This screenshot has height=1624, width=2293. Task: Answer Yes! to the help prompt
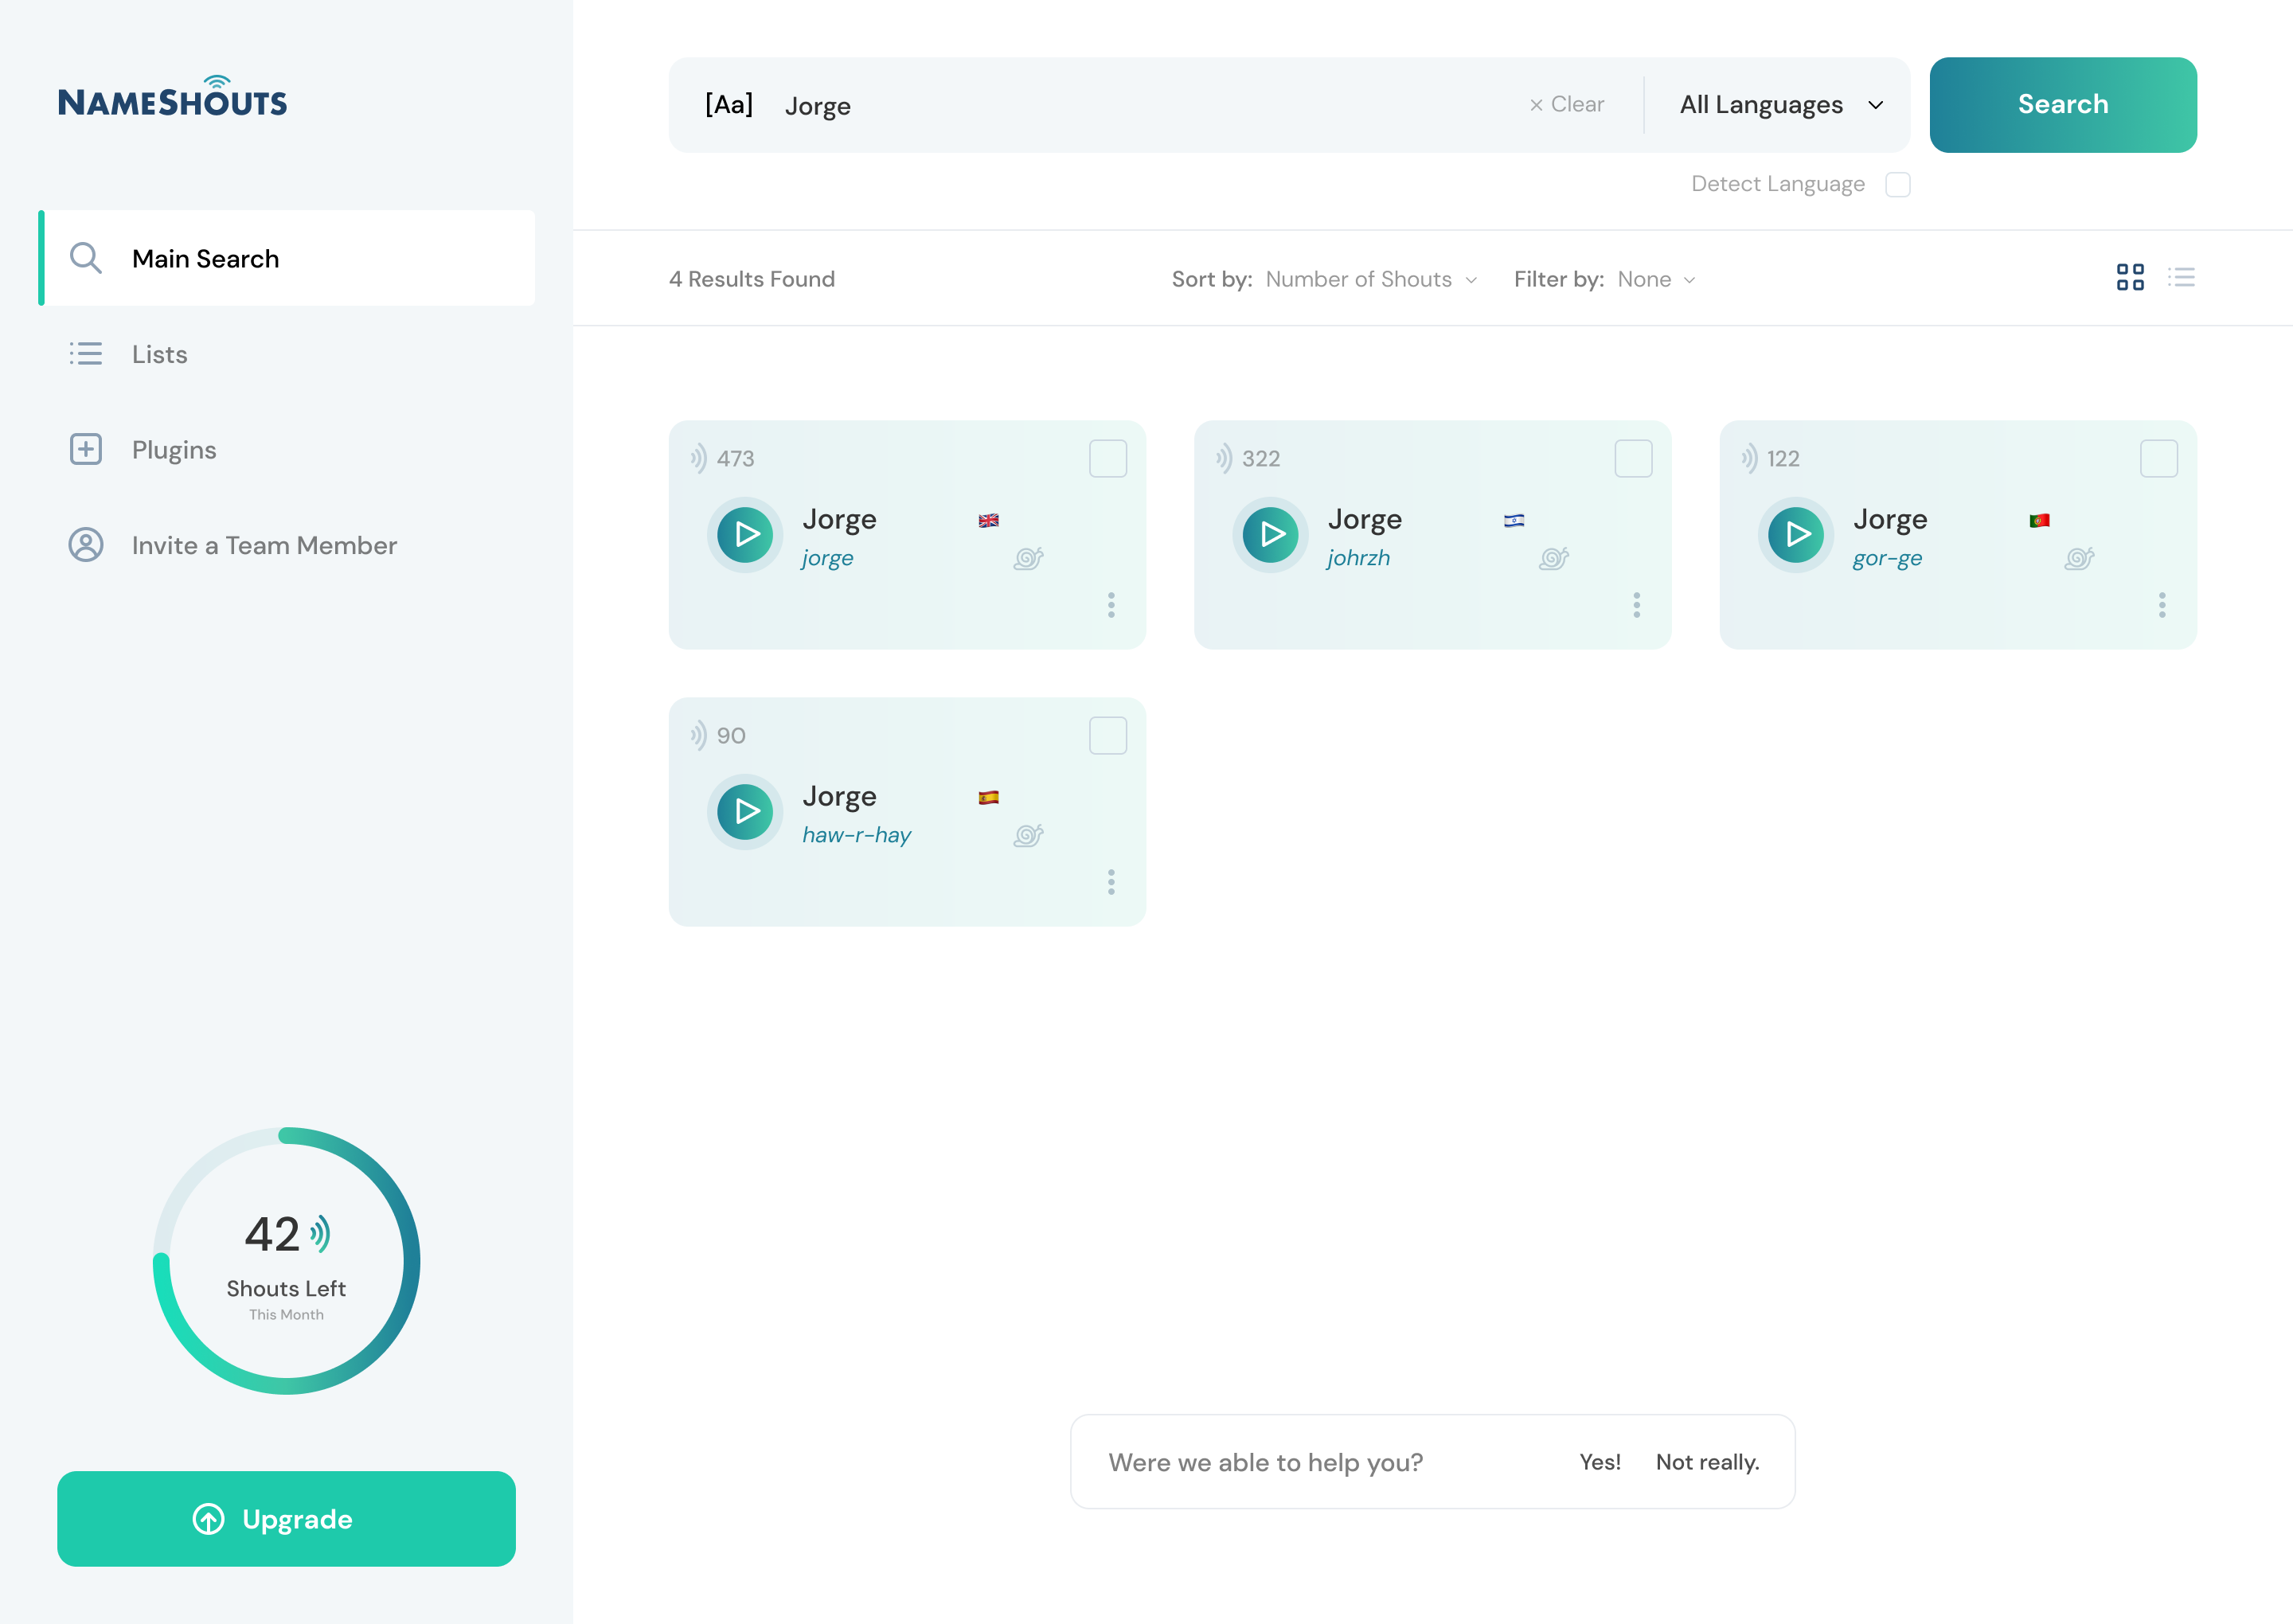[x=1599, y=1461]
